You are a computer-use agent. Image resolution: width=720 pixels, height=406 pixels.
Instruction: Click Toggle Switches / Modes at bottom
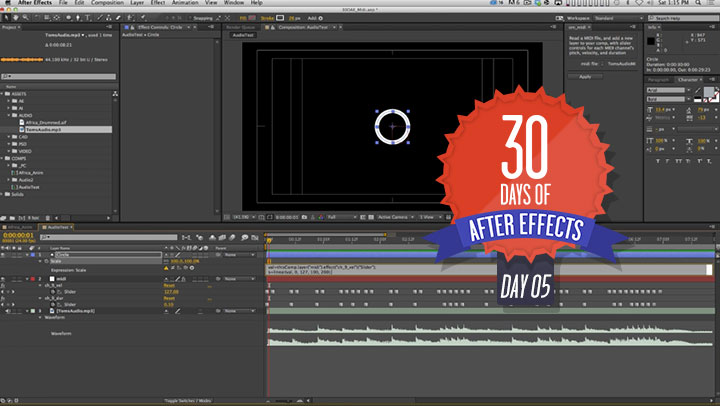coord(188,401)
